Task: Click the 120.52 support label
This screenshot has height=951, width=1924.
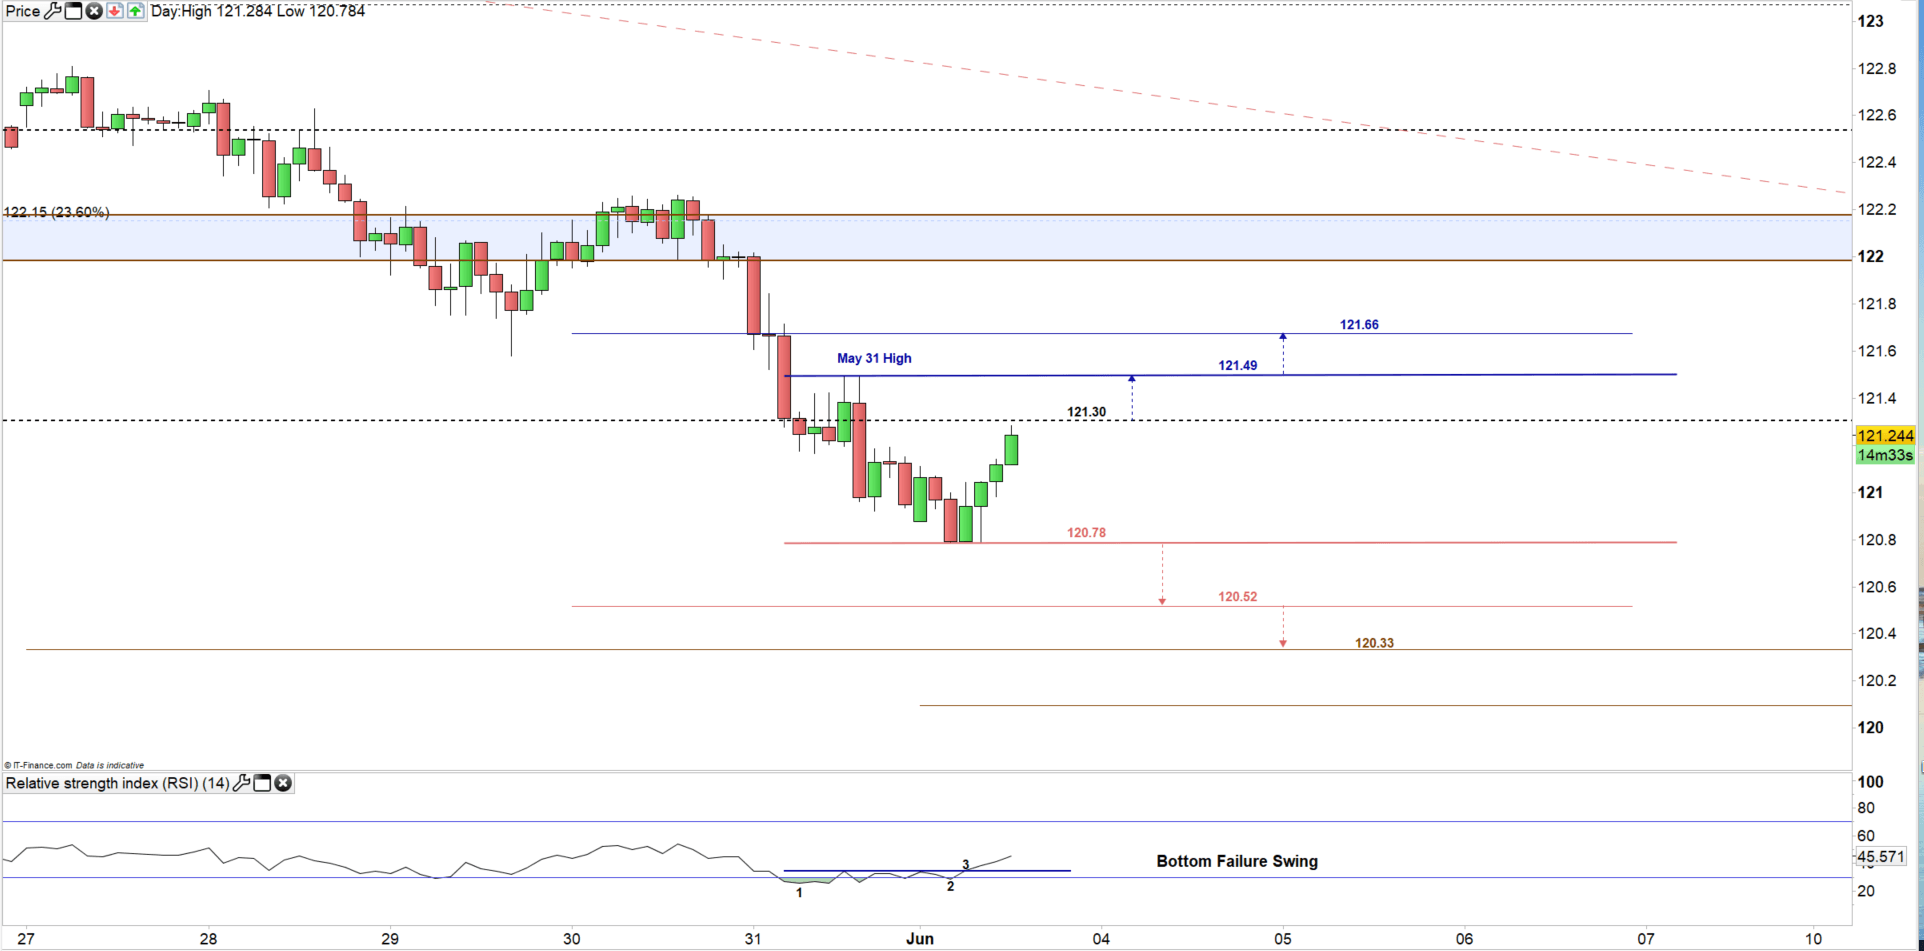Action: pyautogui.click(x=1238, y=597)
